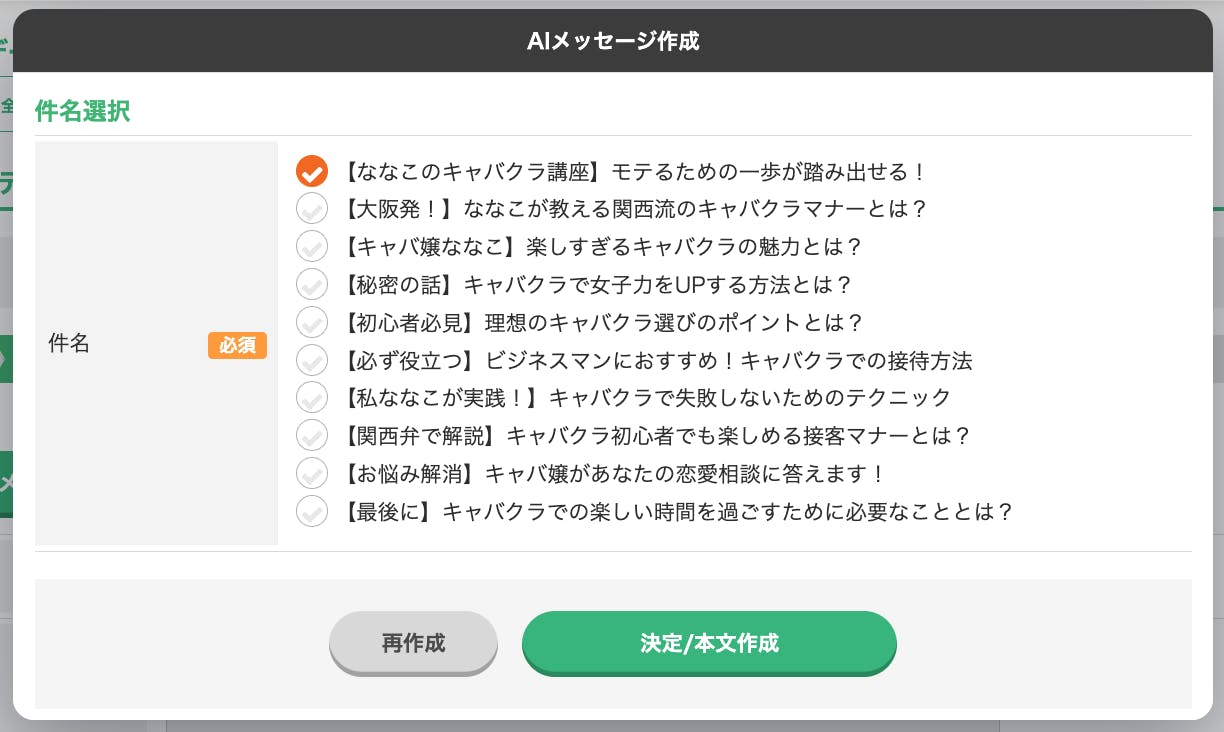Select the 初心者必見 subject radio button
Screen dimensions: 1224x732
[x=312, y=322]
